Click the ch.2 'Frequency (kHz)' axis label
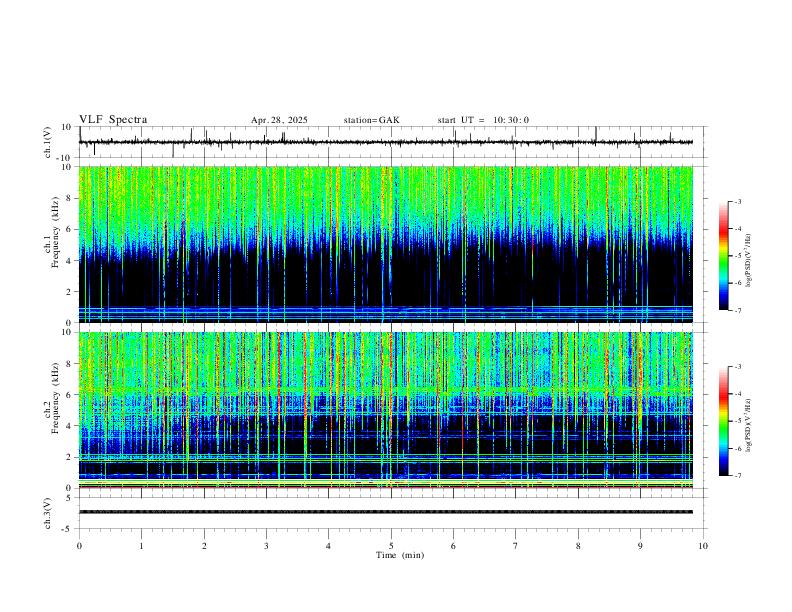 coord(55,398)
